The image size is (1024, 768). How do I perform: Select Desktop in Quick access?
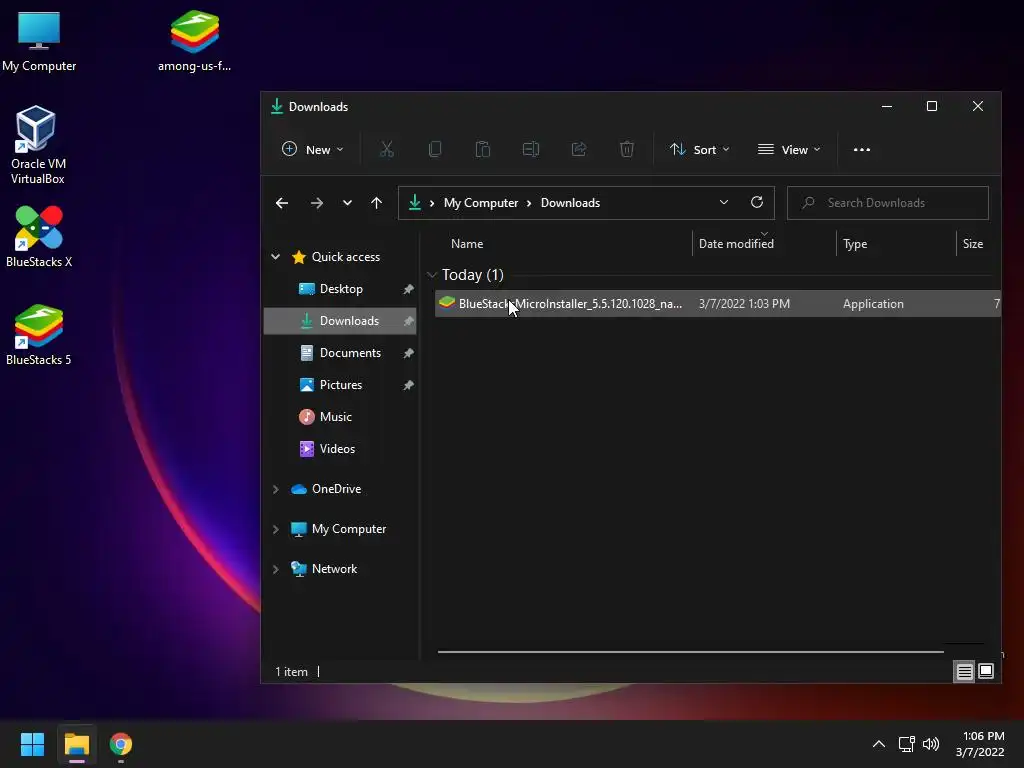point(340,289)
